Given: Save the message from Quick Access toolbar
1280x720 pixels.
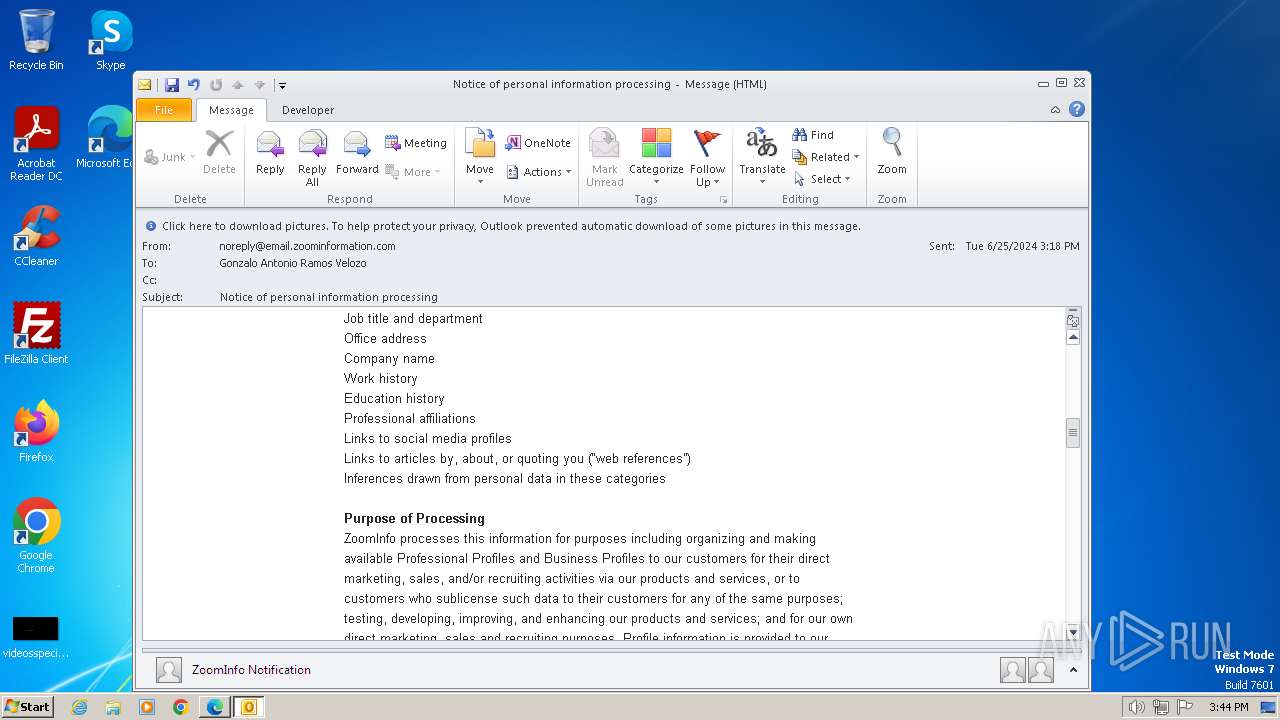Looking at the screenshot, I should pyautogui.click(x=172, y=85).
